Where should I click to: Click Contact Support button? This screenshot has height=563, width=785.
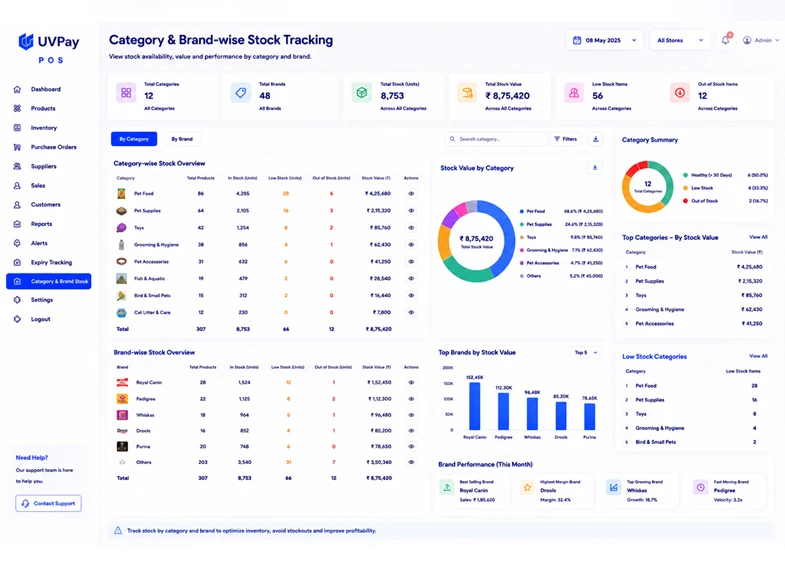tap(49, 503)
